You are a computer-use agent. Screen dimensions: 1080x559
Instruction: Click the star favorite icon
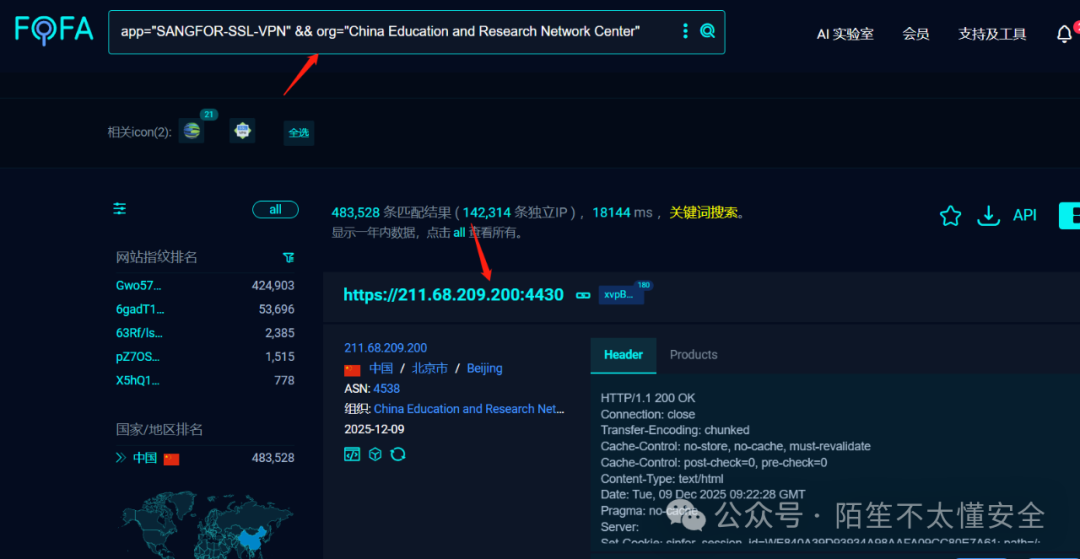(x=951, y=215)
